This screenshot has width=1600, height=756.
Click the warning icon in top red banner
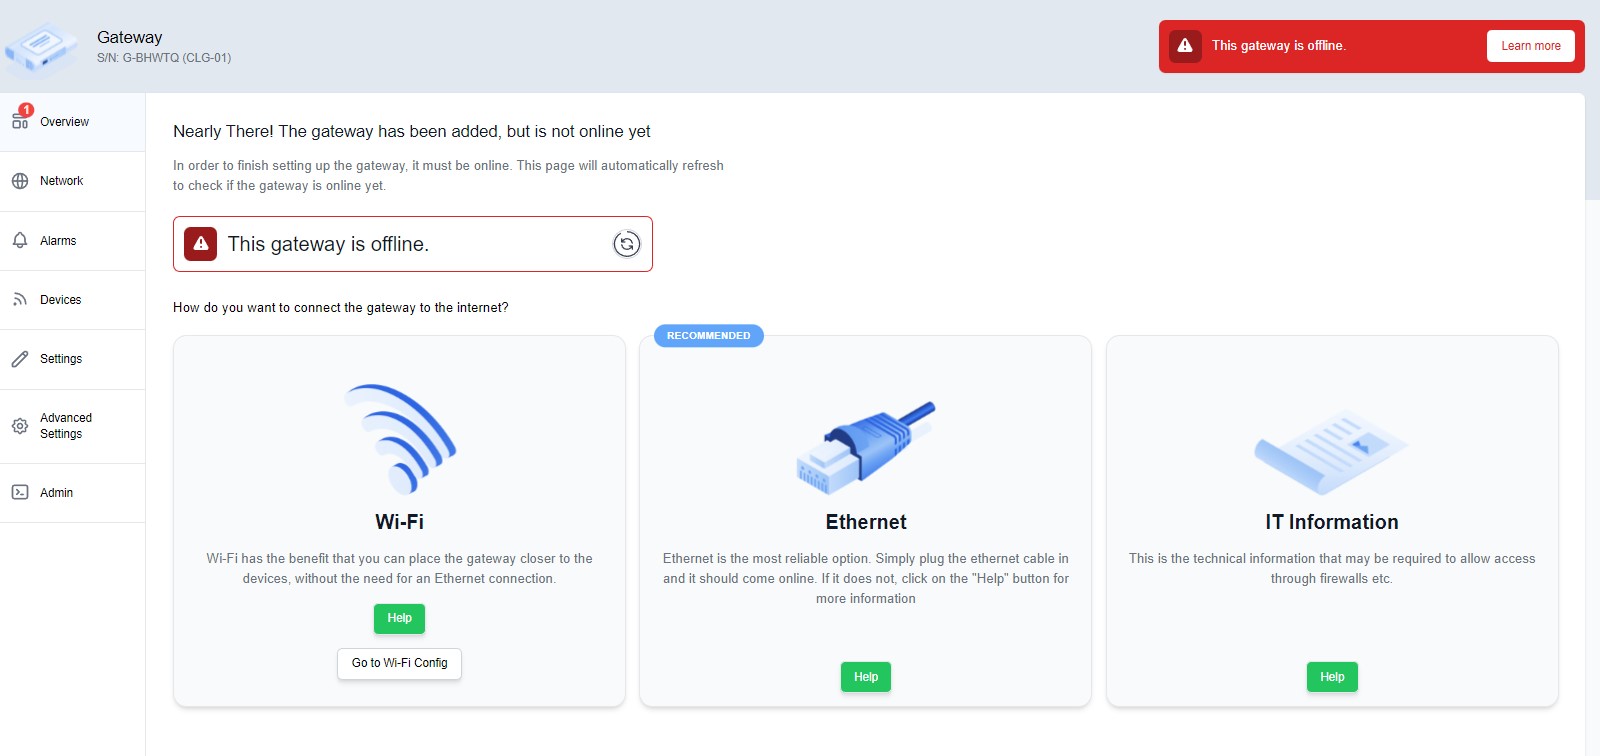pos(1185,46)
